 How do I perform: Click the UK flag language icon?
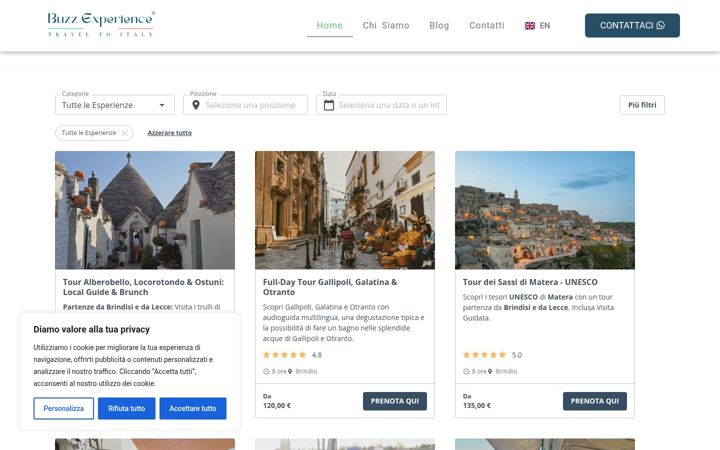pos(530,26)
